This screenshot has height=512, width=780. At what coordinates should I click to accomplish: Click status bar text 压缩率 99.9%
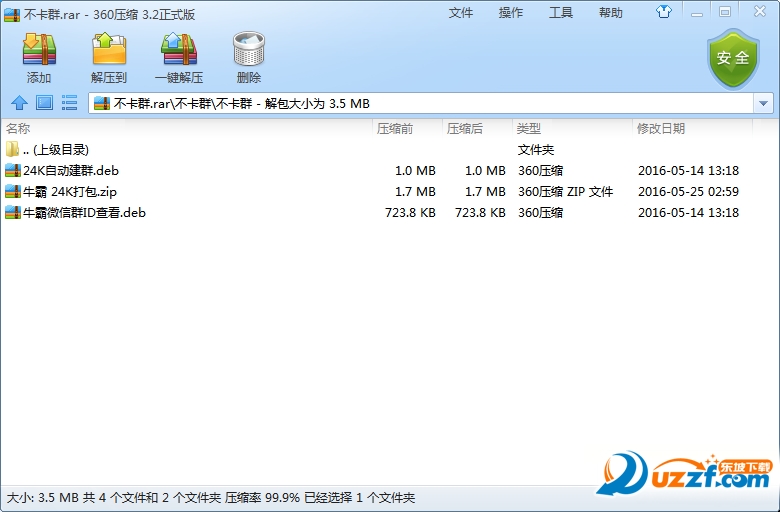(x=262, y=498)
